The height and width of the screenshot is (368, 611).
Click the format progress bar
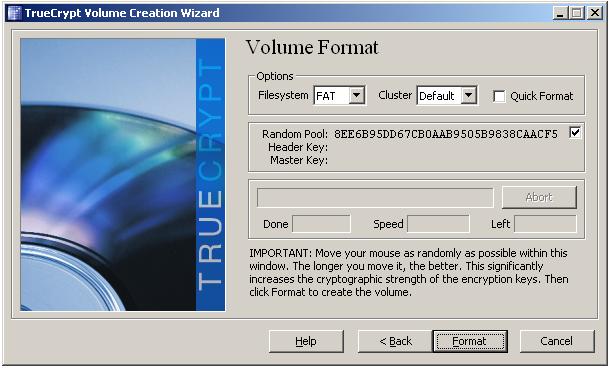375,198
